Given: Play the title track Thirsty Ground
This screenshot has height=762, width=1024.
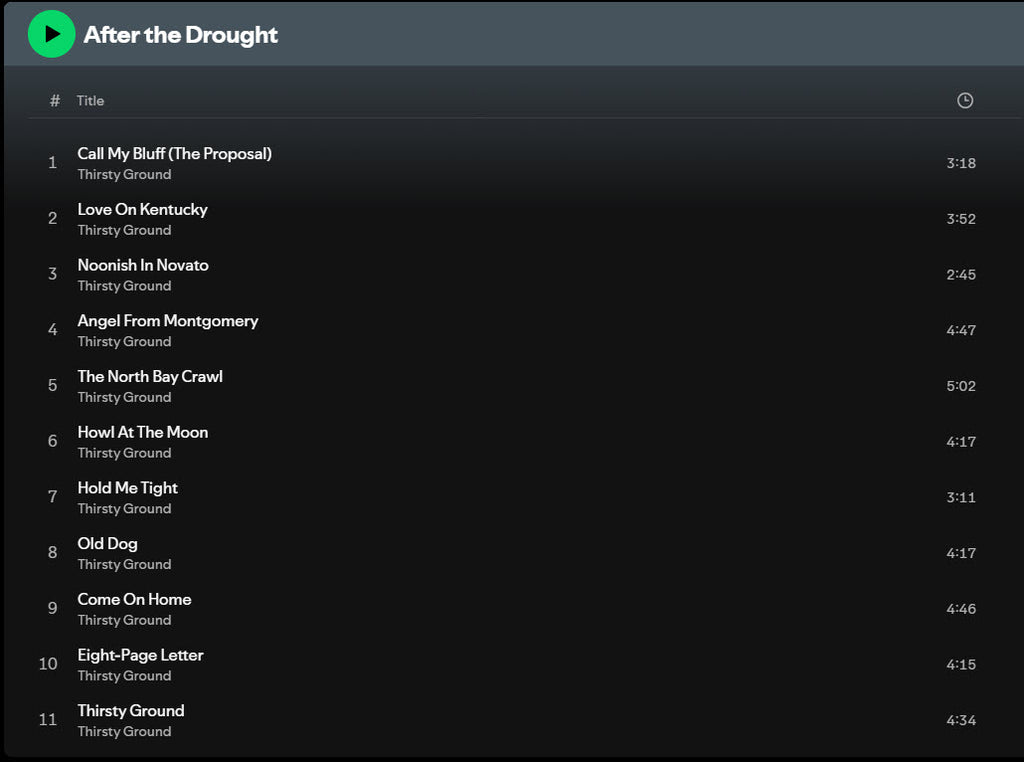Looking at the screenshot, I should pyautogui.click(x=131, y=710).
